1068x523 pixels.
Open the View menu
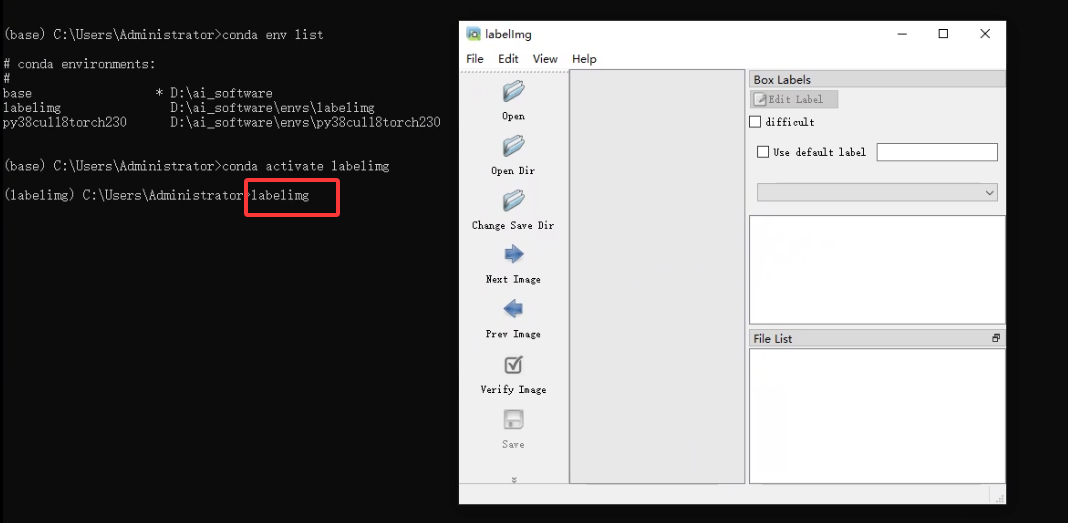click(x=545, y=59)
